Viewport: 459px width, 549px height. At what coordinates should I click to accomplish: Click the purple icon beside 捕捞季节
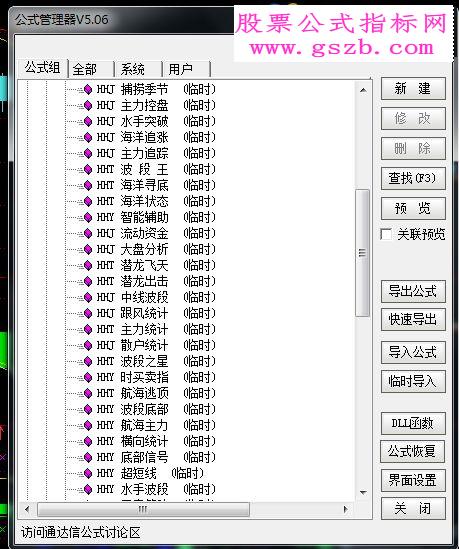[x=88, y=90]
